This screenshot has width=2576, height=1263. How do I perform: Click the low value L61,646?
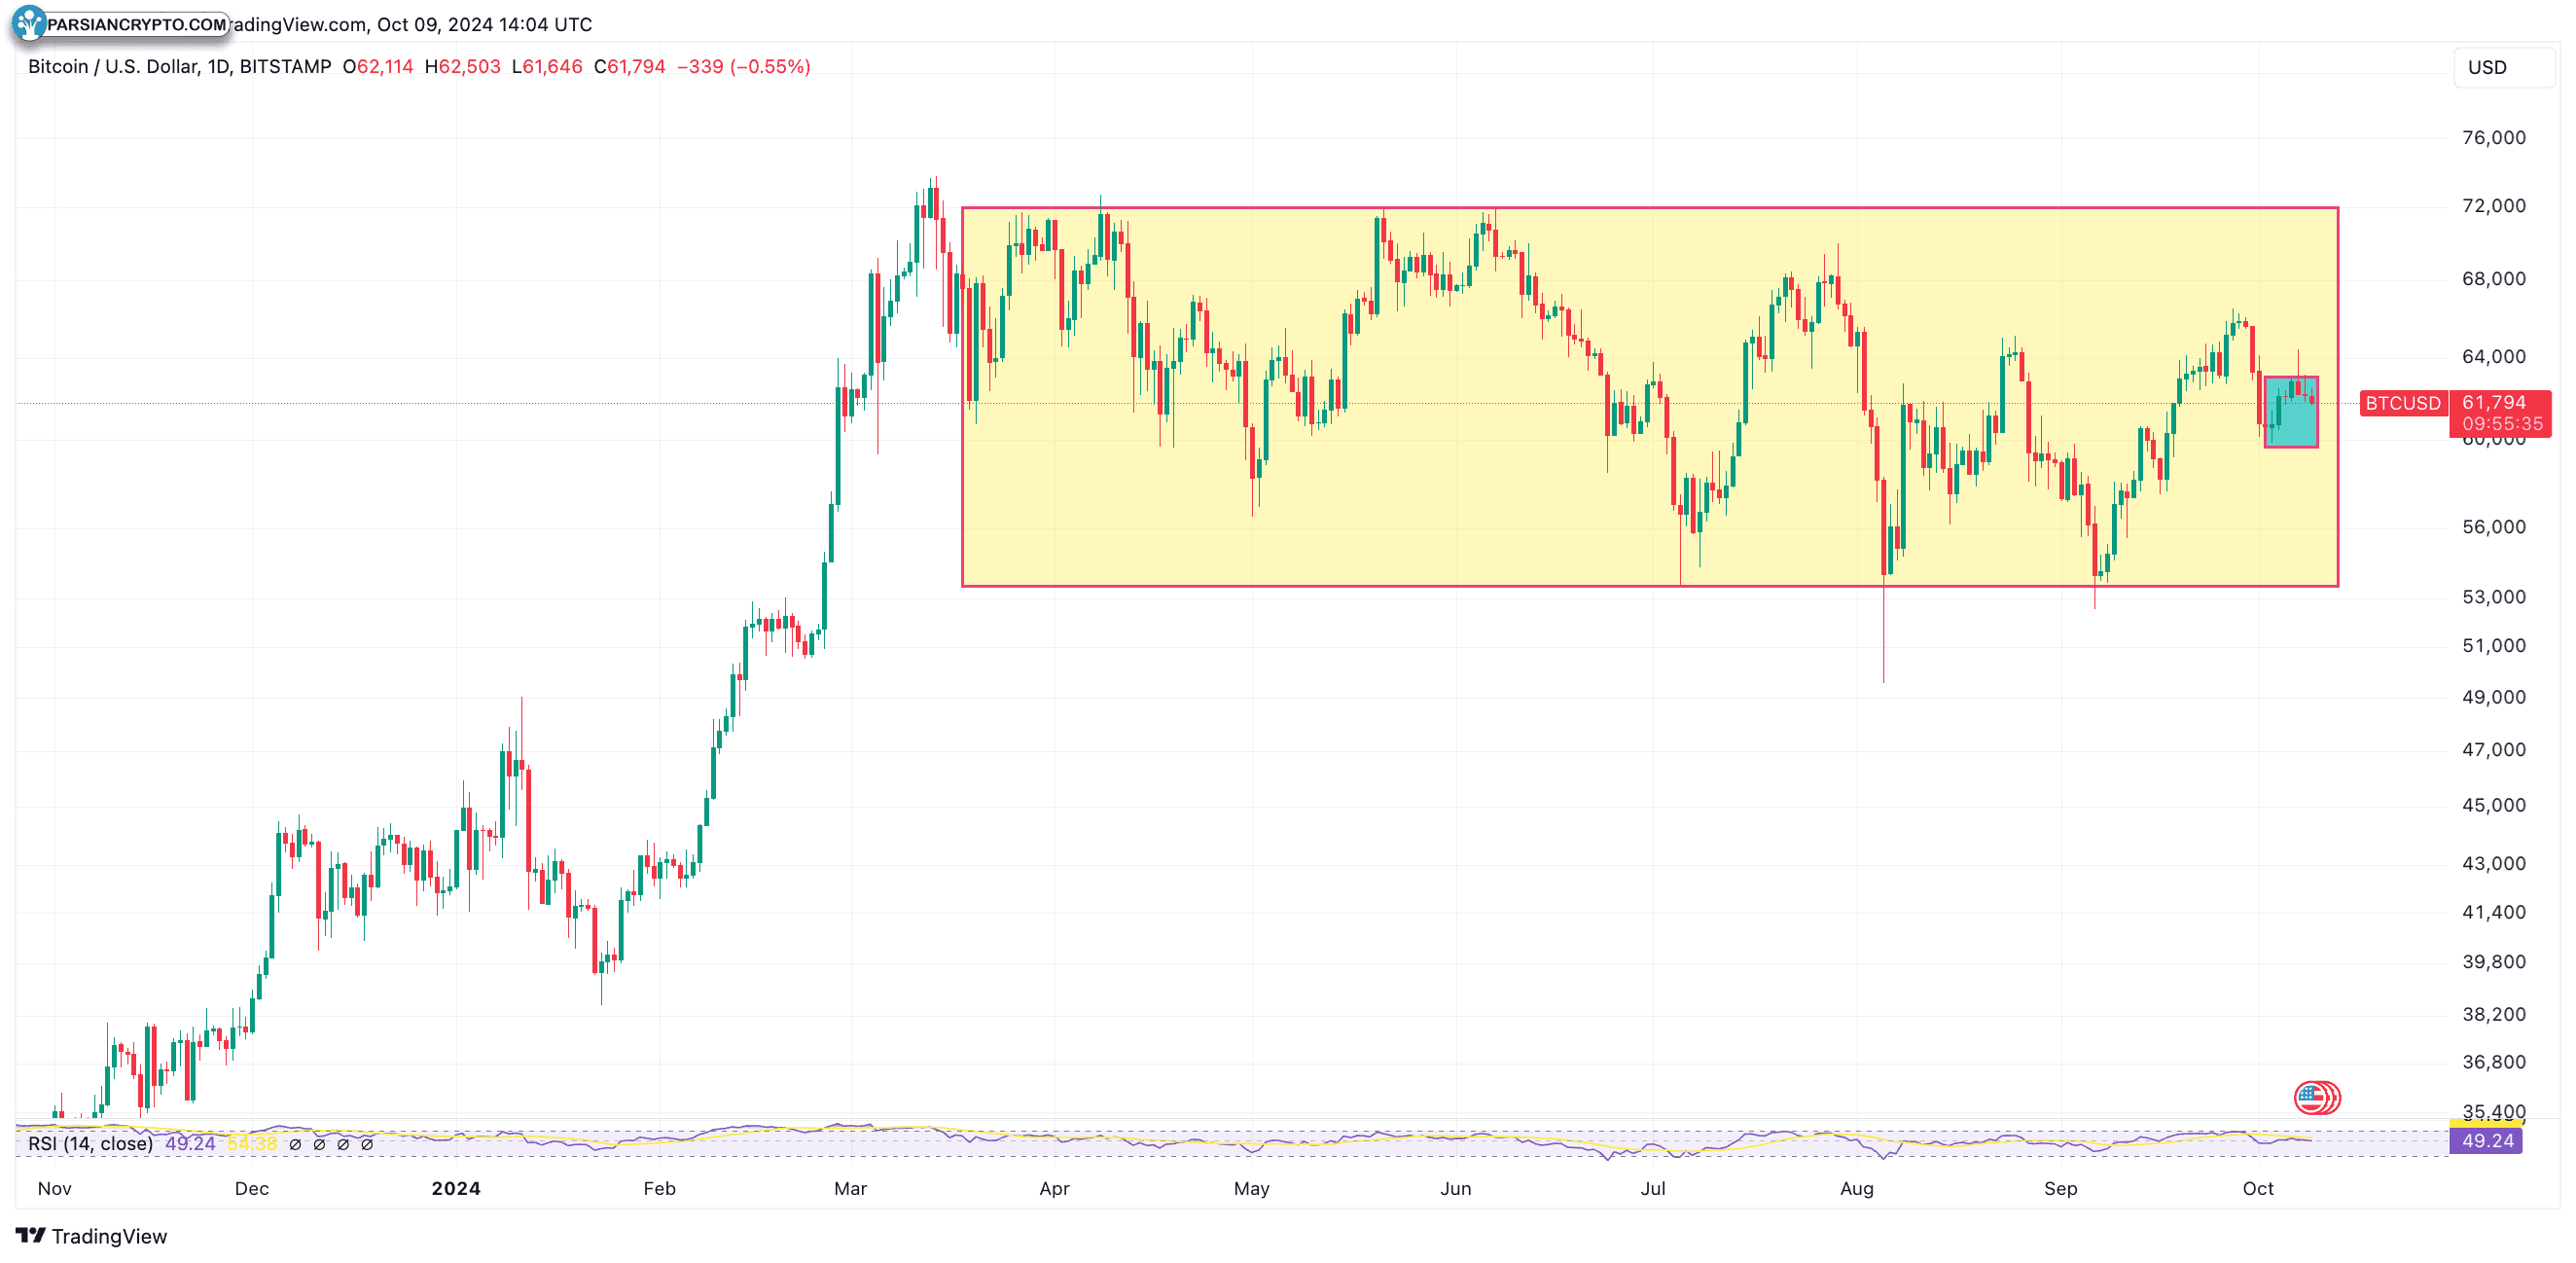click(x=547, y=66)
